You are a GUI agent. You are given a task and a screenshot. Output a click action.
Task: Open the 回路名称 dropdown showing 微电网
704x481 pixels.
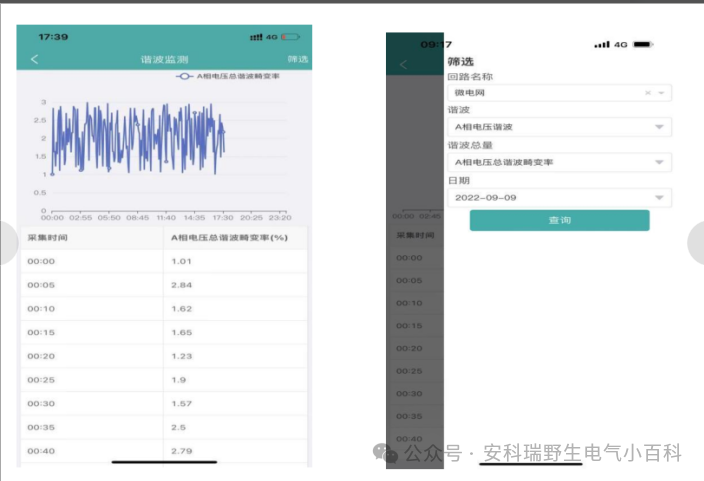[559, 93]
